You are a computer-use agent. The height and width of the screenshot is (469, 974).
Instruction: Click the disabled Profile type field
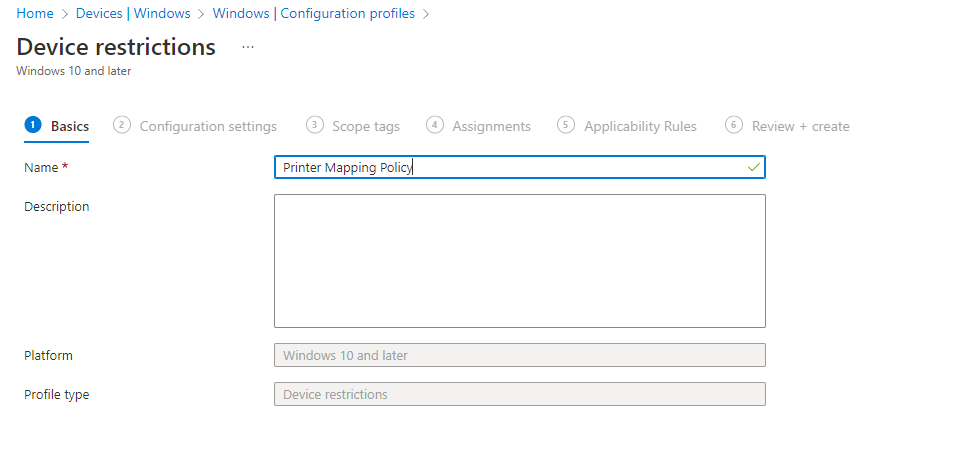[519, 394]
